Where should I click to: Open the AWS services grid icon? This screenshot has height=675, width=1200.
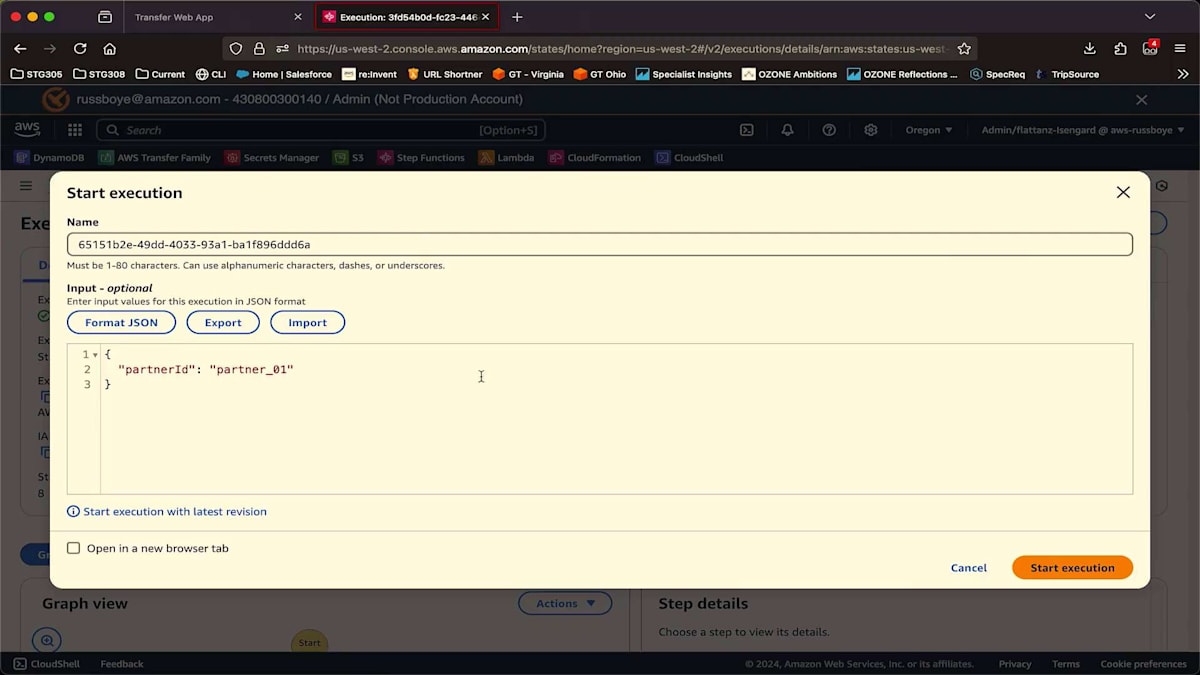[75, 130]
